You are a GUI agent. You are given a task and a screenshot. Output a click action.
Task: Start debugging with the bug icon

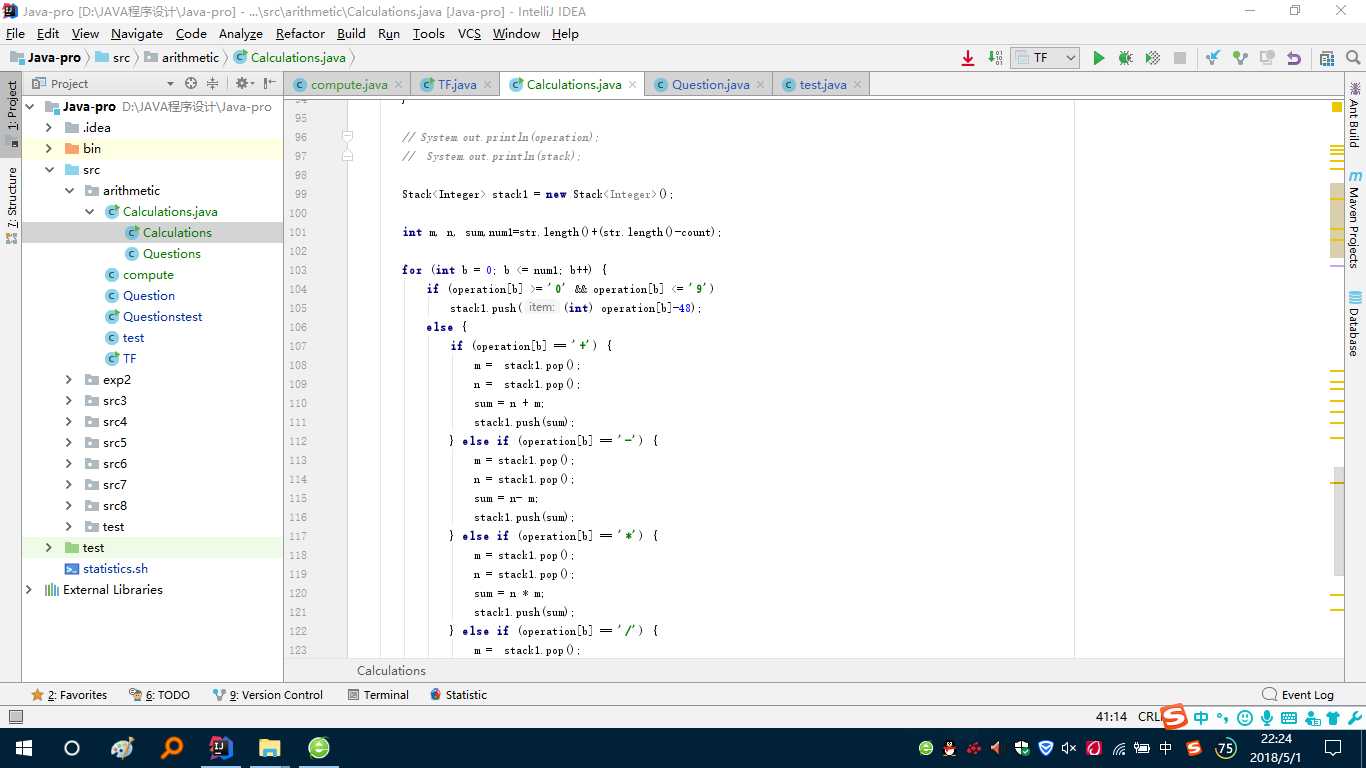pos(1125,58)
